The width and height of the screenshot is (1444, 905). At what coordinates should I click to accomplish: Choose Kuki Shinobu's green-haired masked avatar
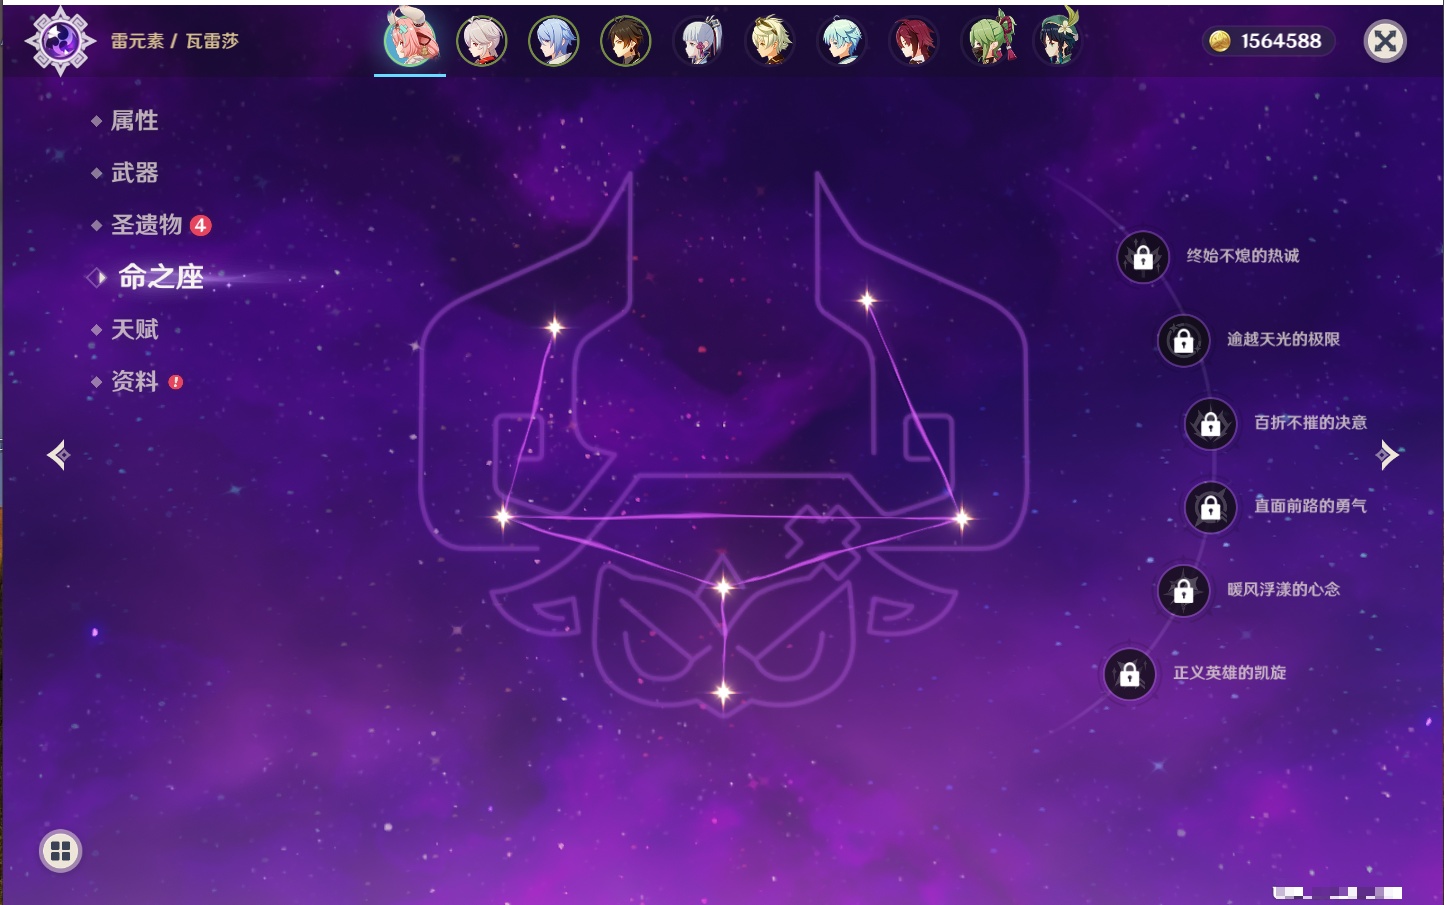point(988,41)
